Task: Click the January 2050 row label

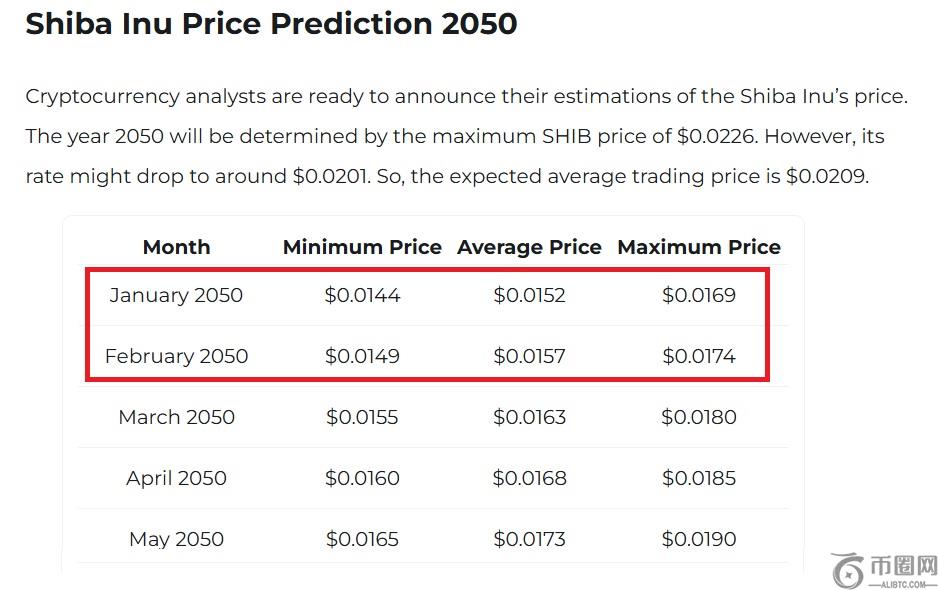Action: pyautogui.click(x=176, y=295)
